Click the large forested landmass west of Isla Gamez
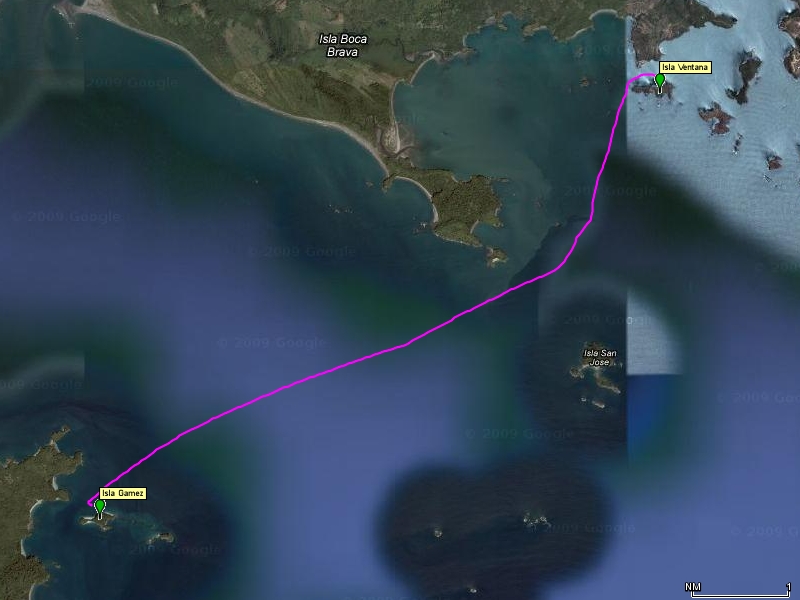The image size is (800, 600). pos(31,505)
